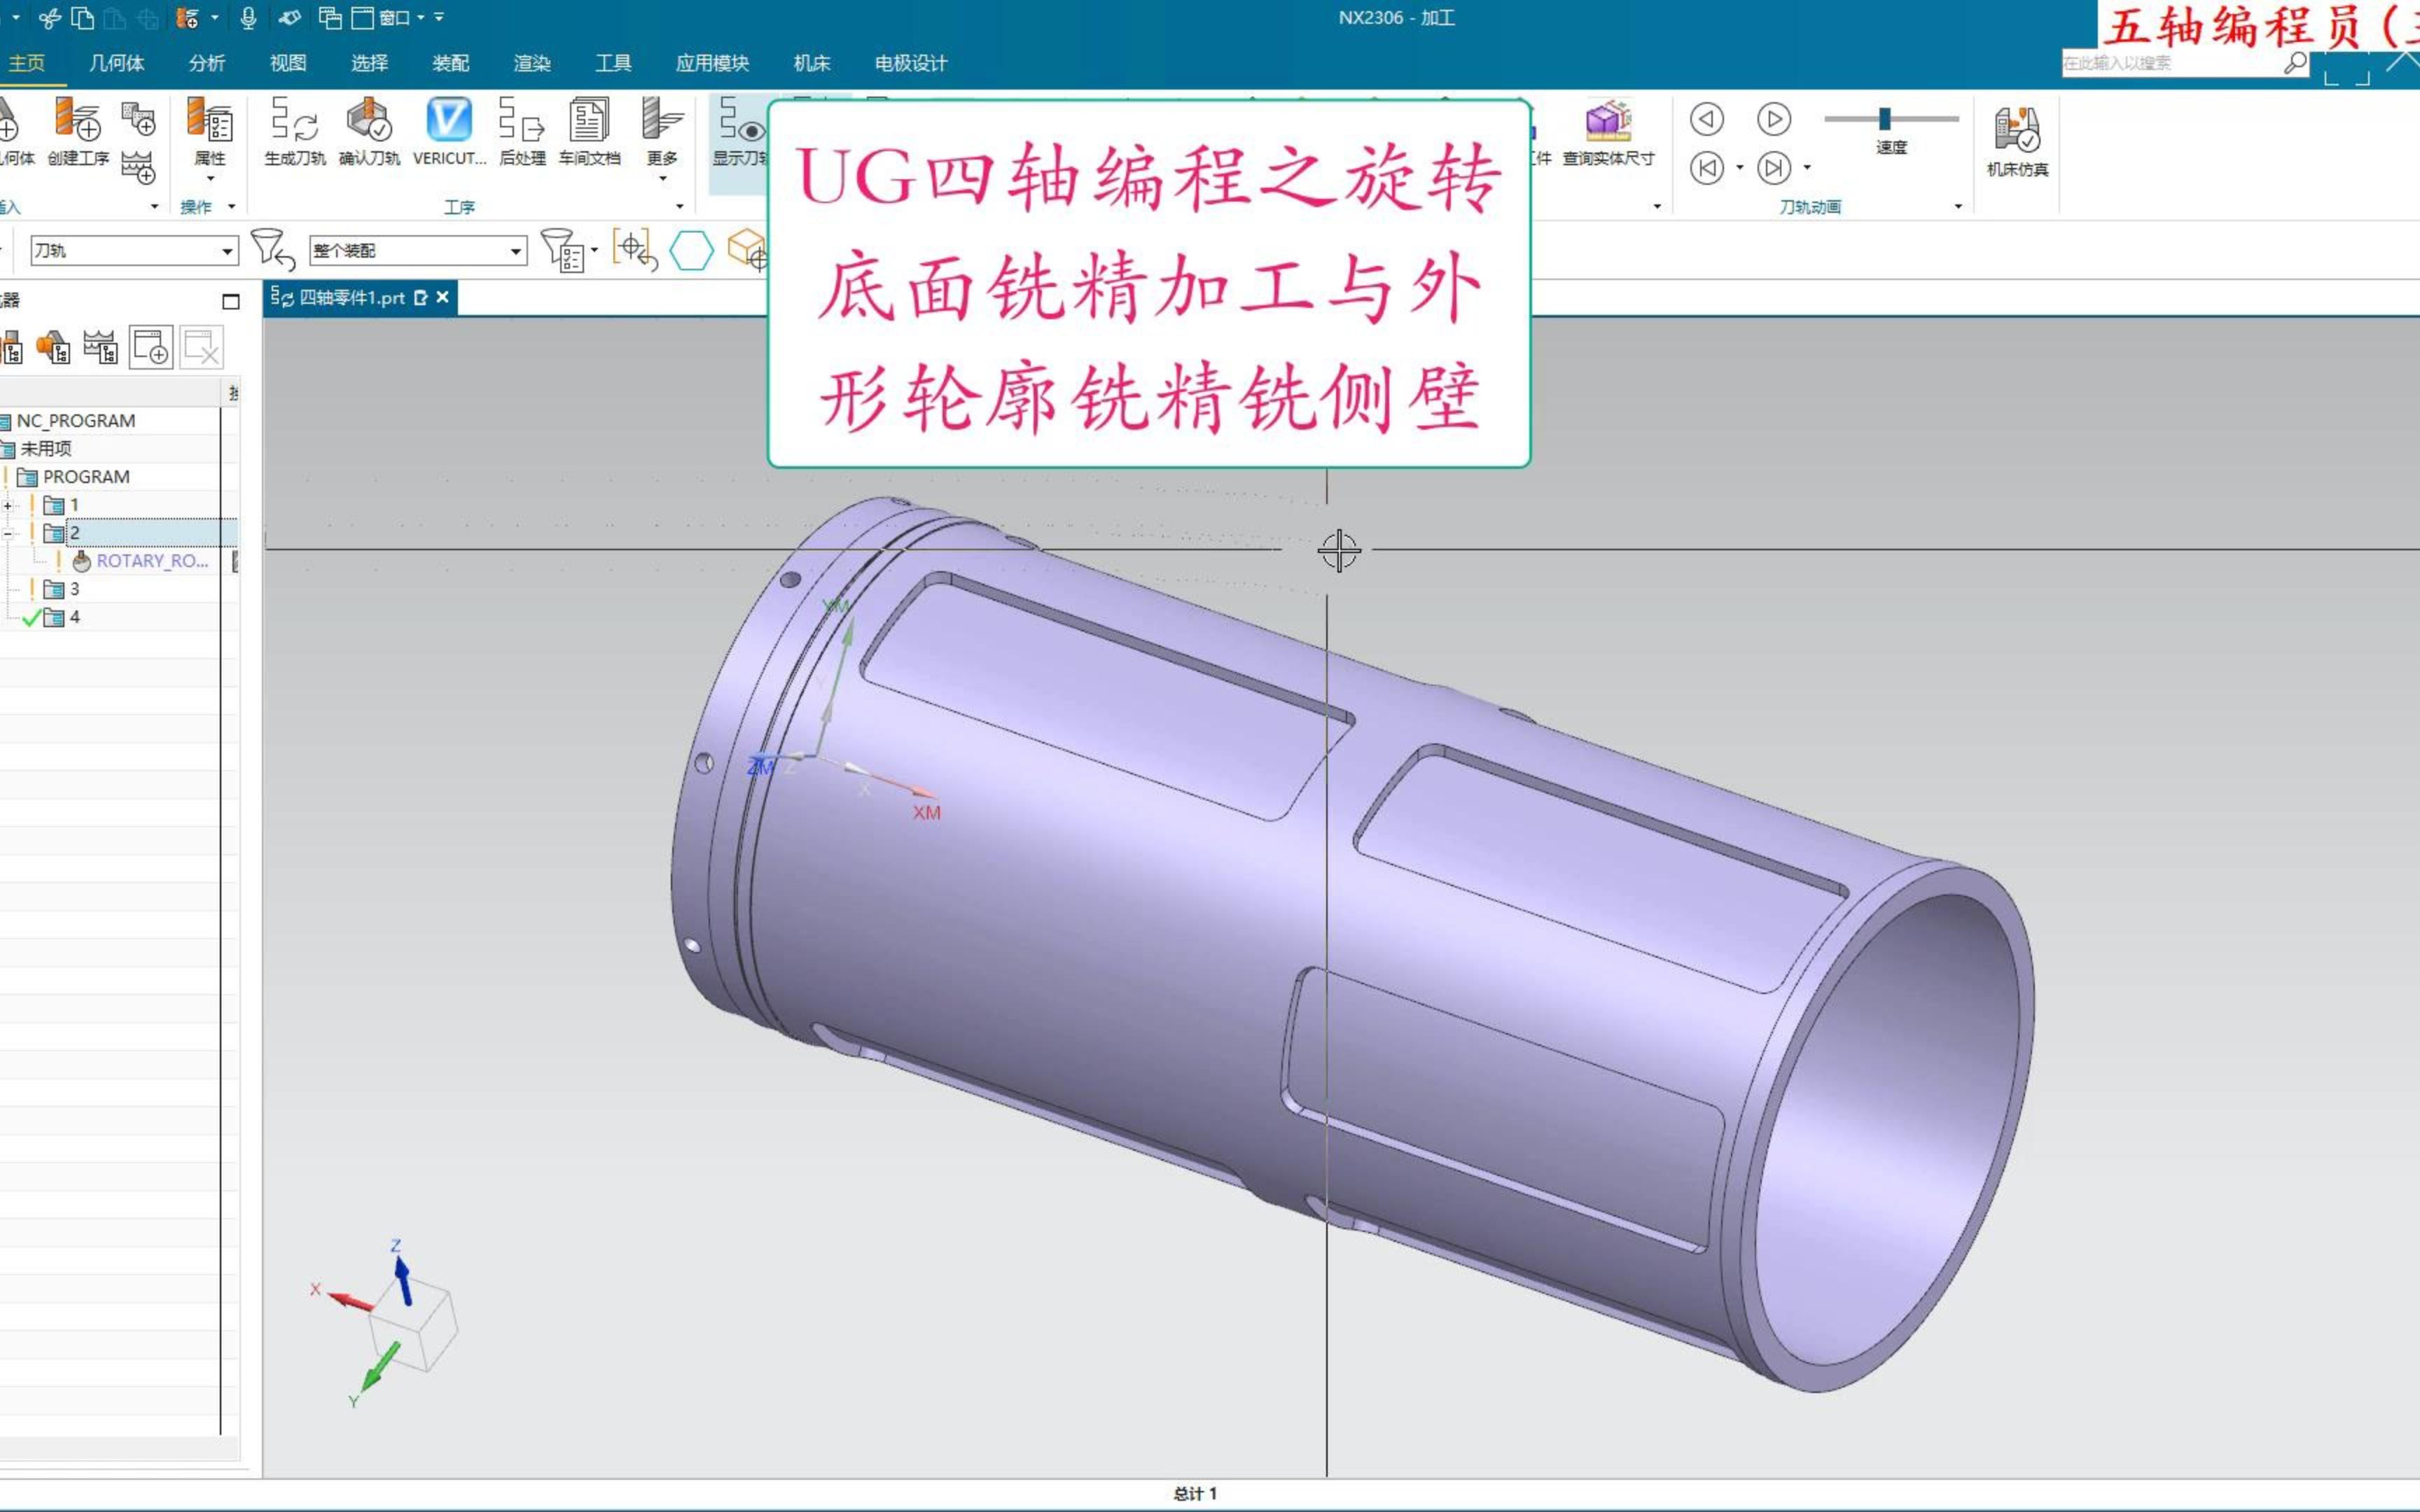
Task: Open the 电极设计 ribbon tab
Action: tap(911, 63)
